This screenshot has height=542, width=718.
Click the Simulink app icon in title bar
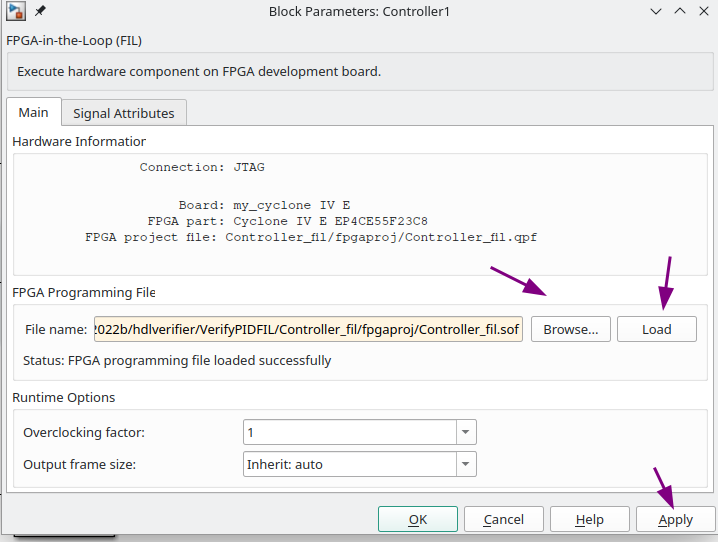click(x=16, y=11)
